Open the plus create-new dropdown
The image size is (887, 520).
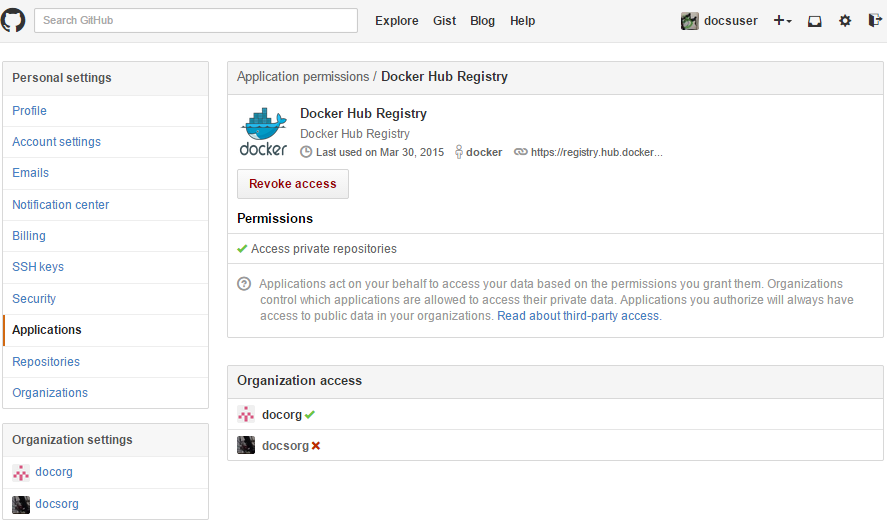(x=782, y=21)
